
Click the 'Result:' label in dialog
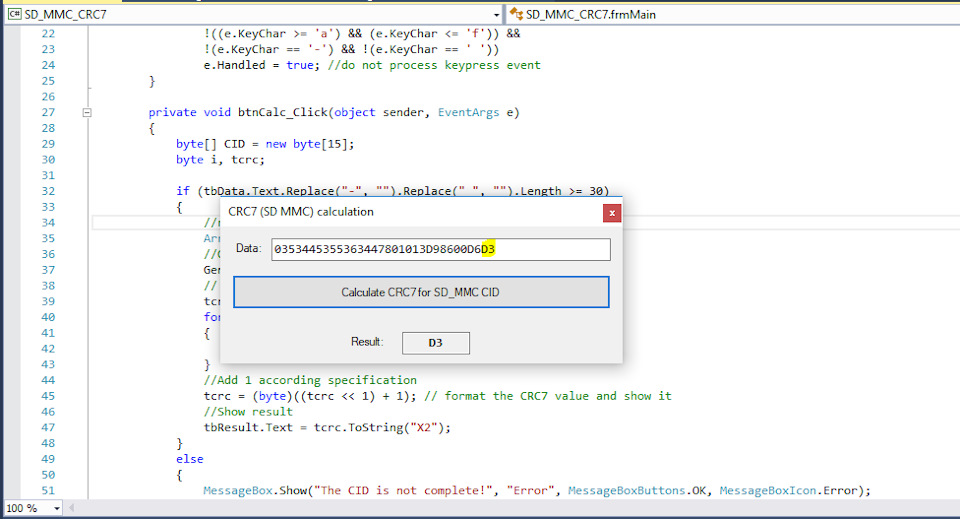[367, 342]
